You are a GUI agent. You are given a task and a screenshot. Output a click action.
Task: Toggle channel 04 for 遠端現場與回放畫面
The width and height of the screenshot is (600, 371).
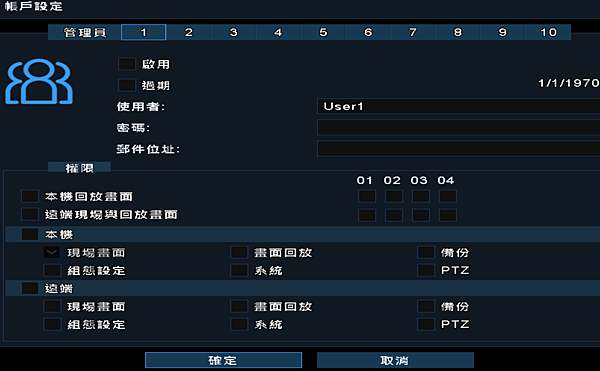click(447, 215)
